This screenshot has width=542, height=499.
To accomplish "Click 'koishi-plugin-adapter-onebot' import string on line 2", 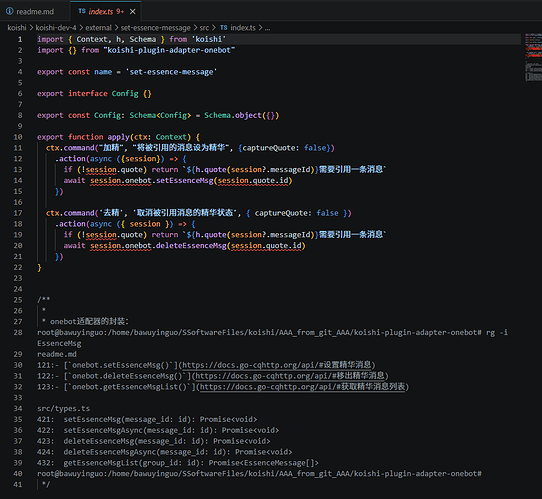I will [169, 50].
